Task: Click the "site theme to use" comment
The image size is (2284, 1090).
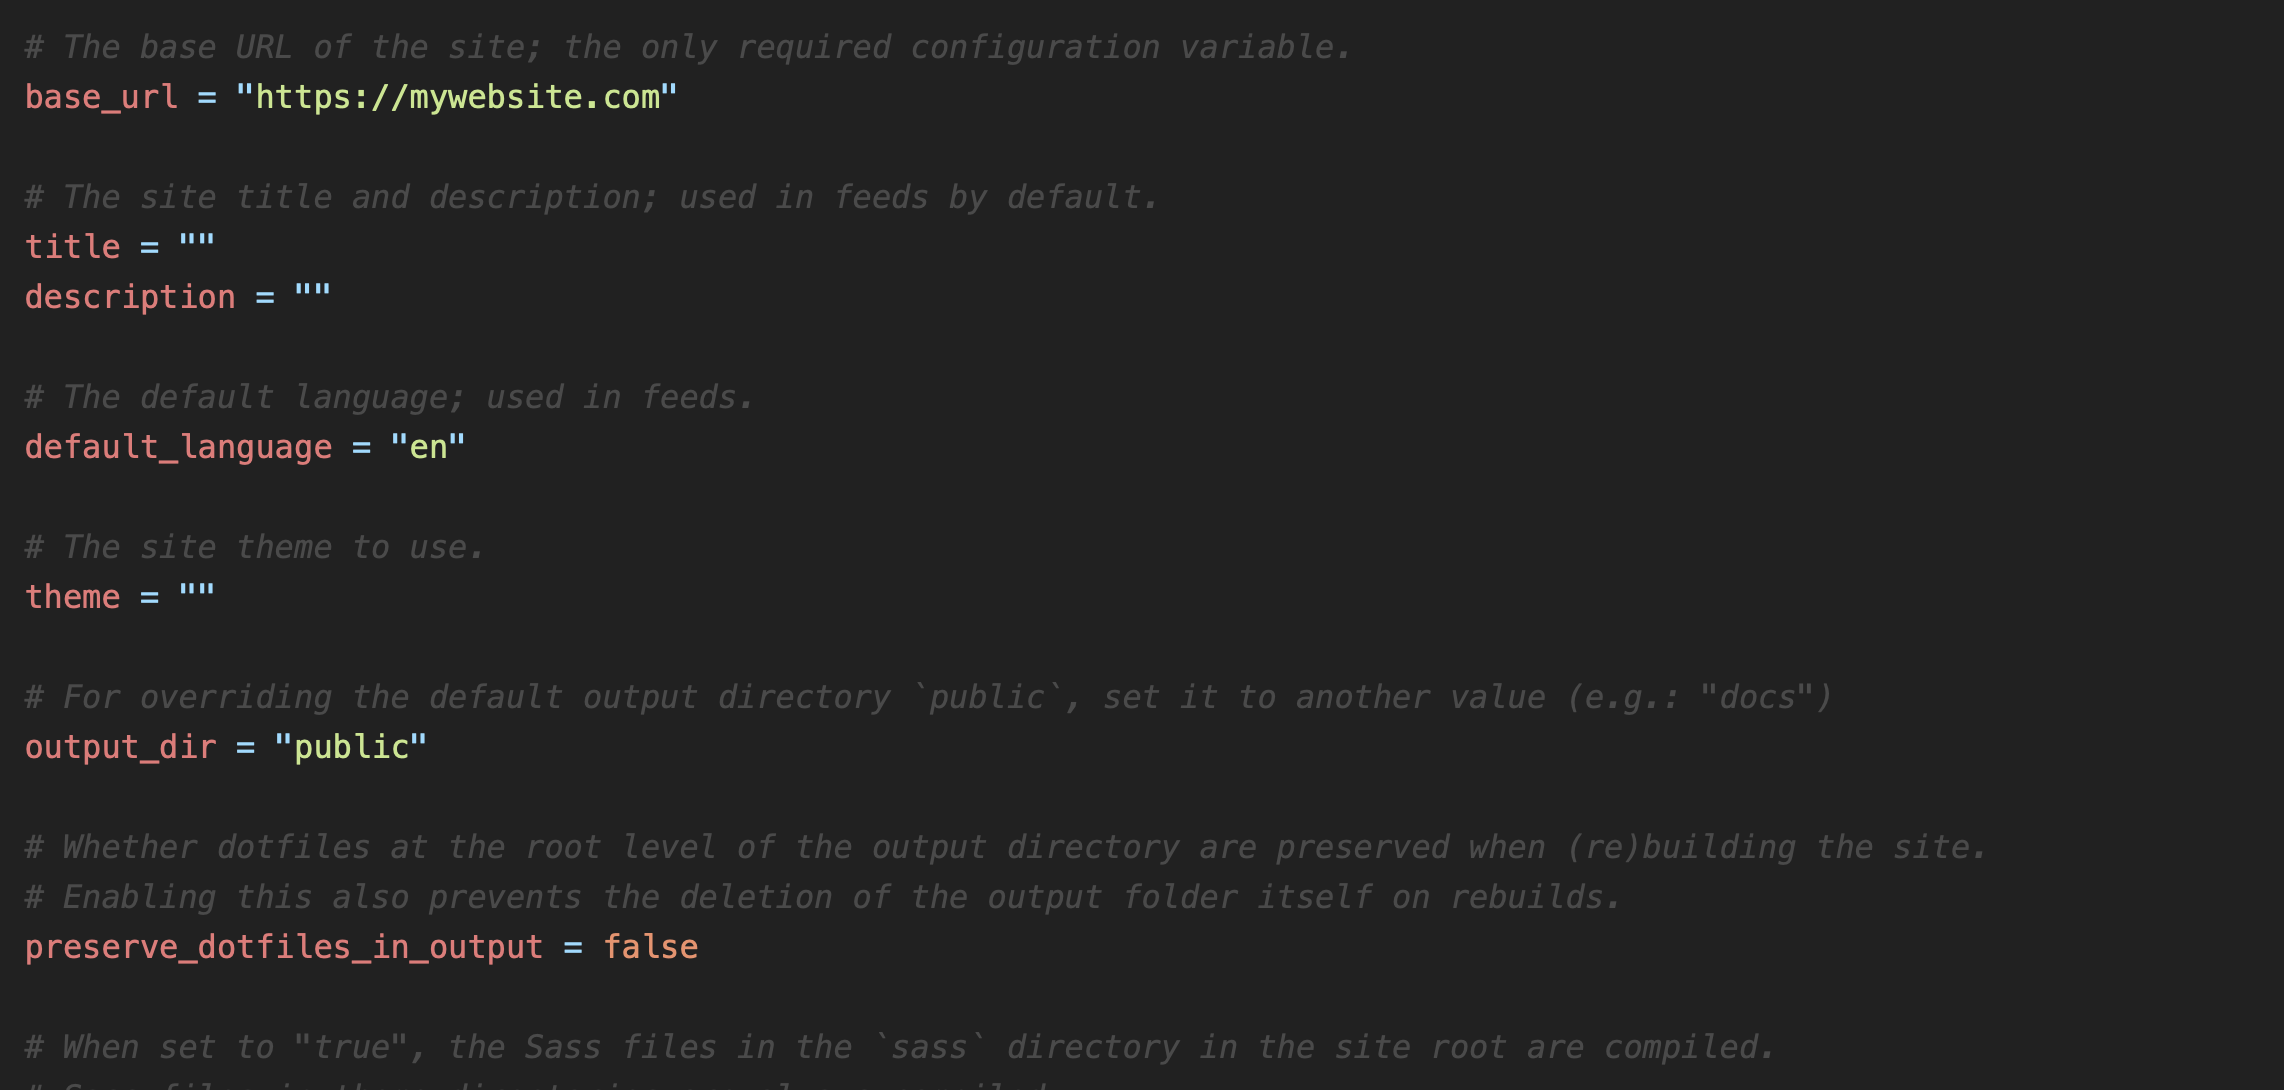Action: click(255, 547)
